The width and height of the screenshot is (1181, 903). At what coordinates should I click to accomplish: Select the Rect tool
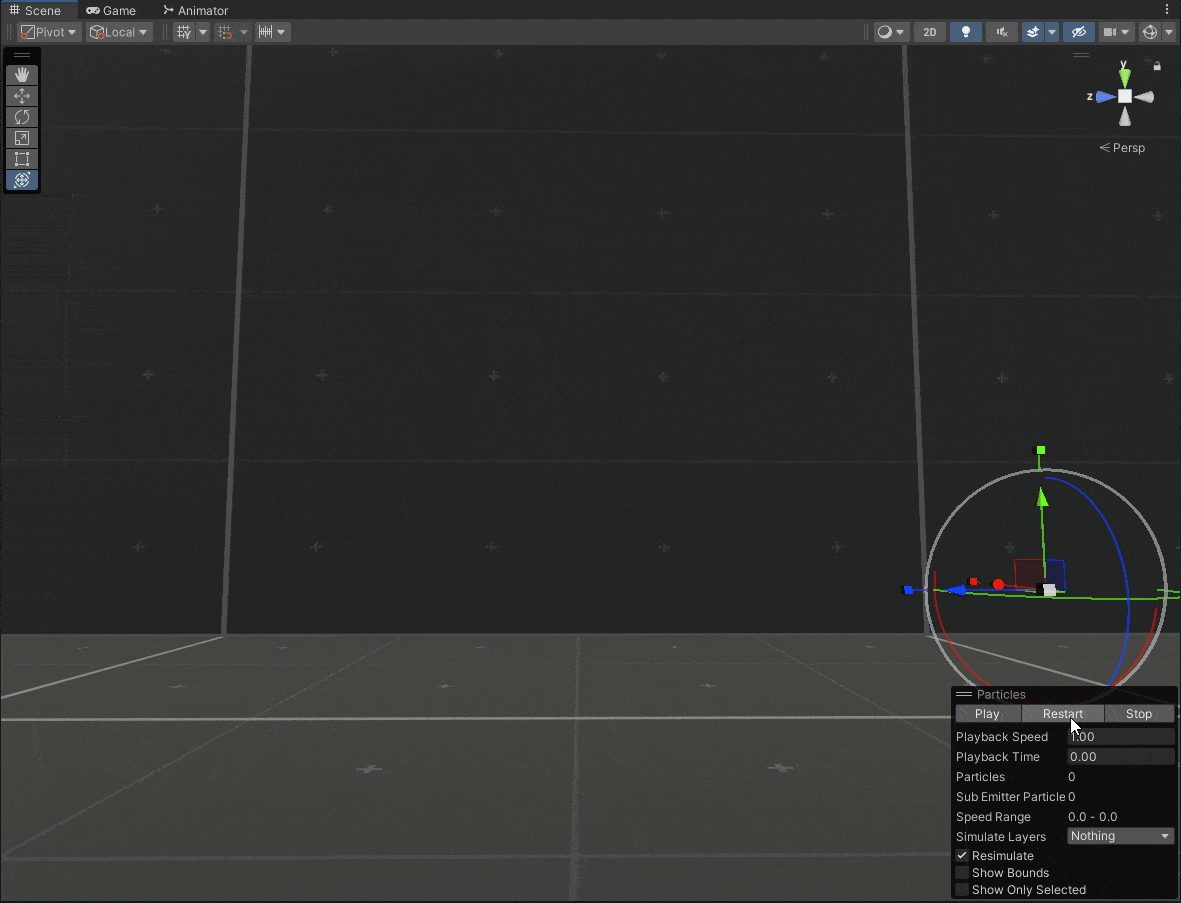click(22, 159)
